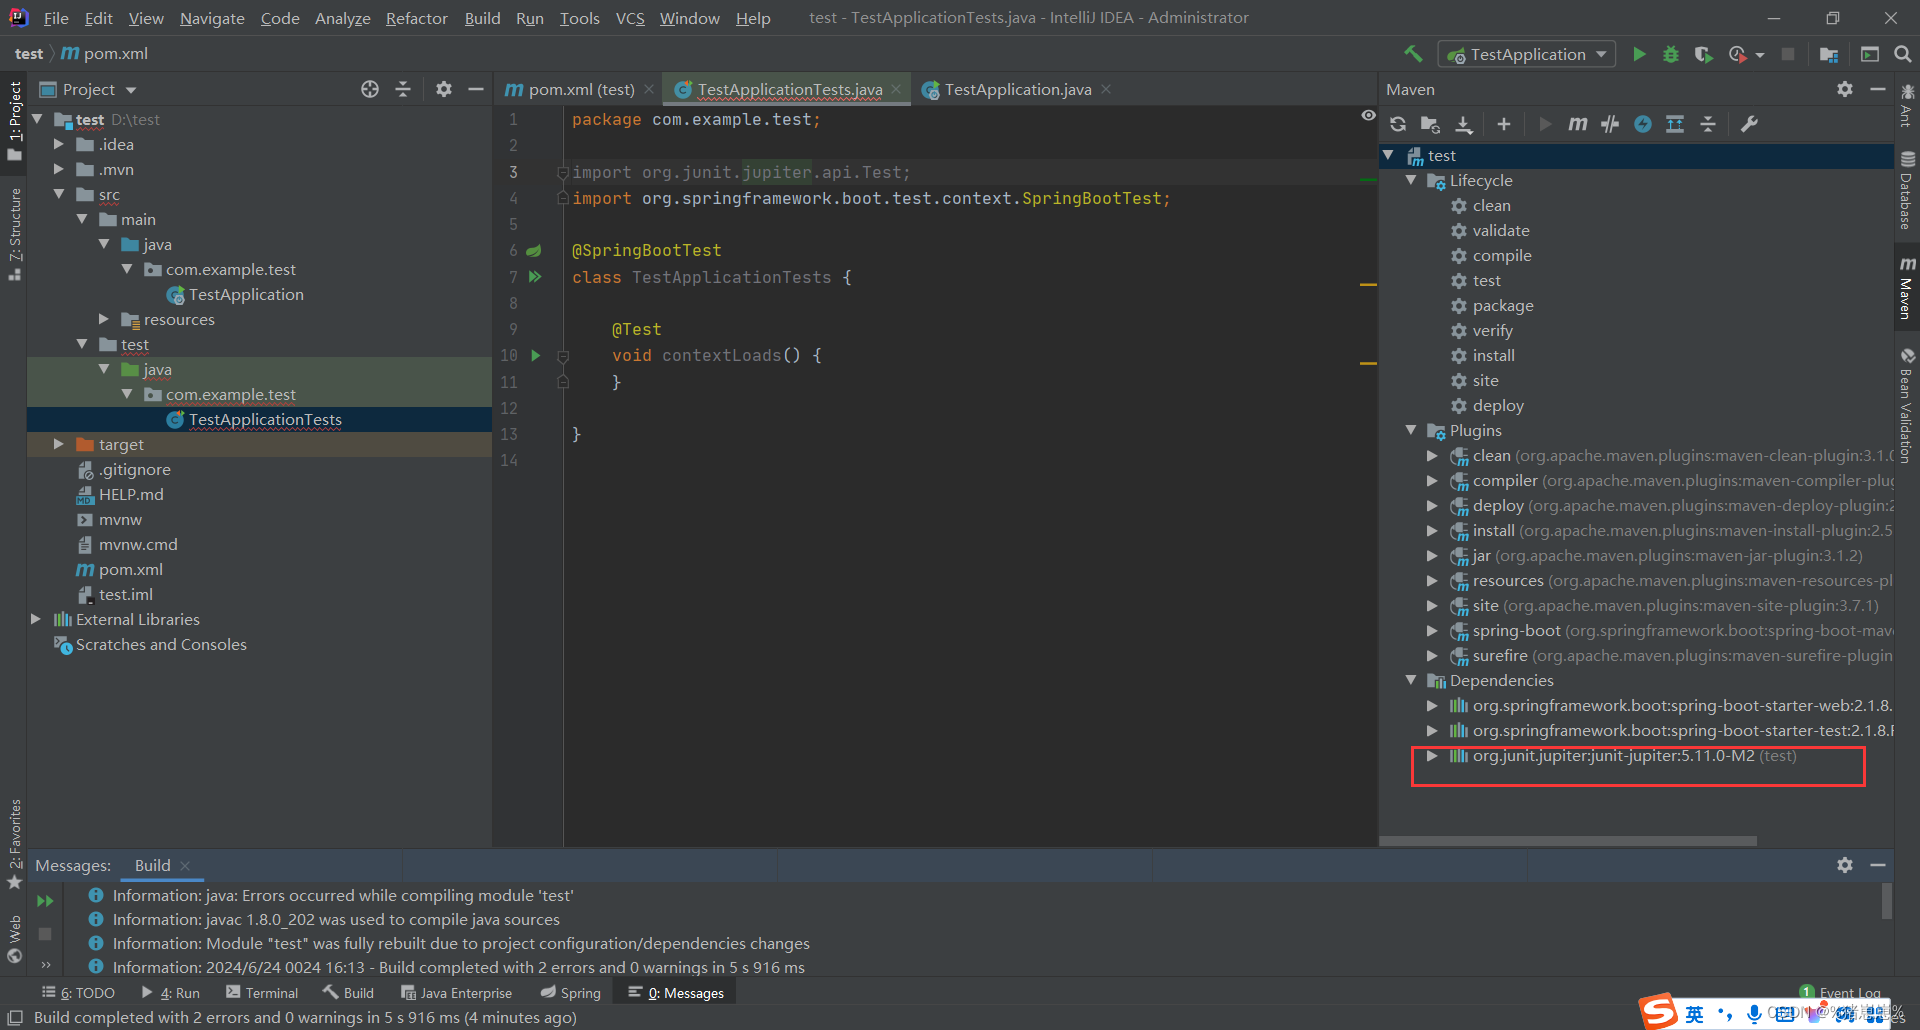This screenshot has width=1920, height=1030.
Task: Open the Refactor menu
Action: (x=416, y=18)
